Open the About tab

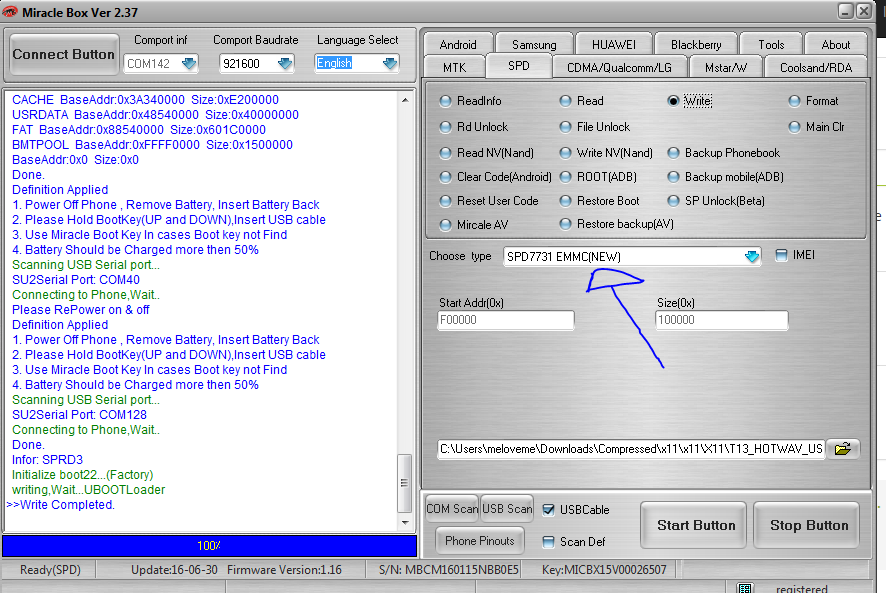(x=836, y=44)
